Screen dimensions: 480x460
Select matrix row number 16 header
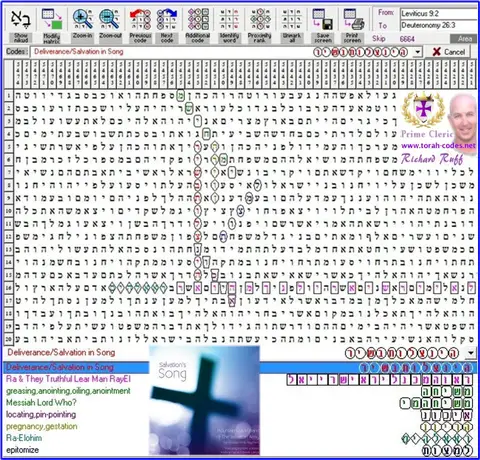pos(9,287)
